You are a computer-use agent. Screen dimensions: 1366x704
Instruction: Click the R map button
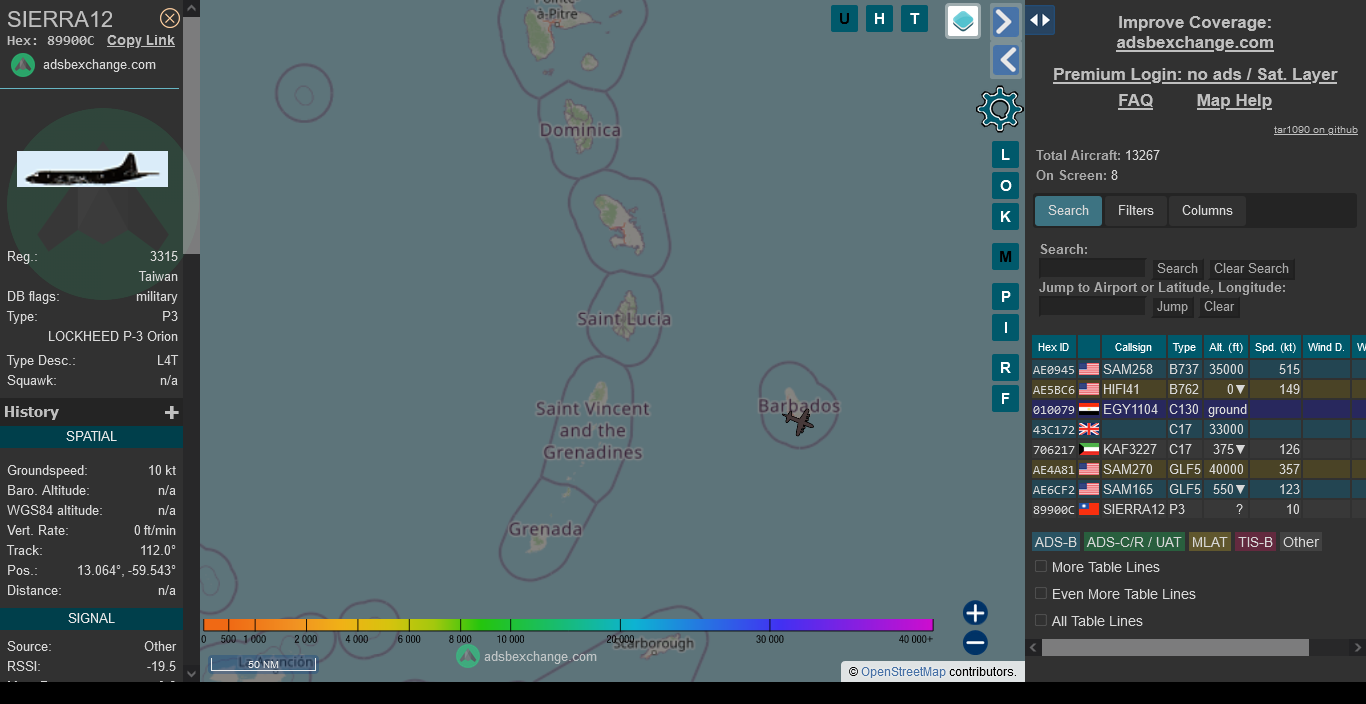pyautogui.click(x=1006, y=368)
